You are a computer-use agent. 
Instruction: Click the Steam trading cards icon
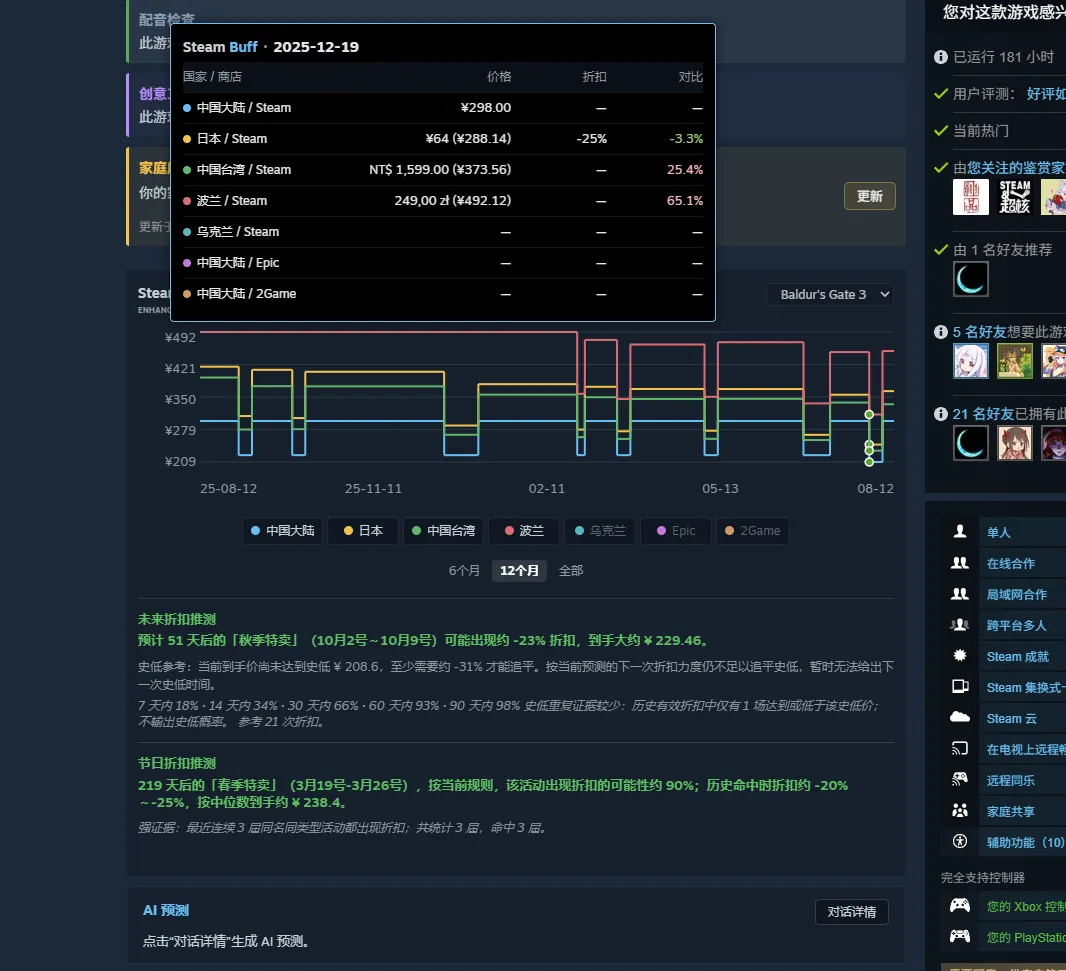(959, 687)
